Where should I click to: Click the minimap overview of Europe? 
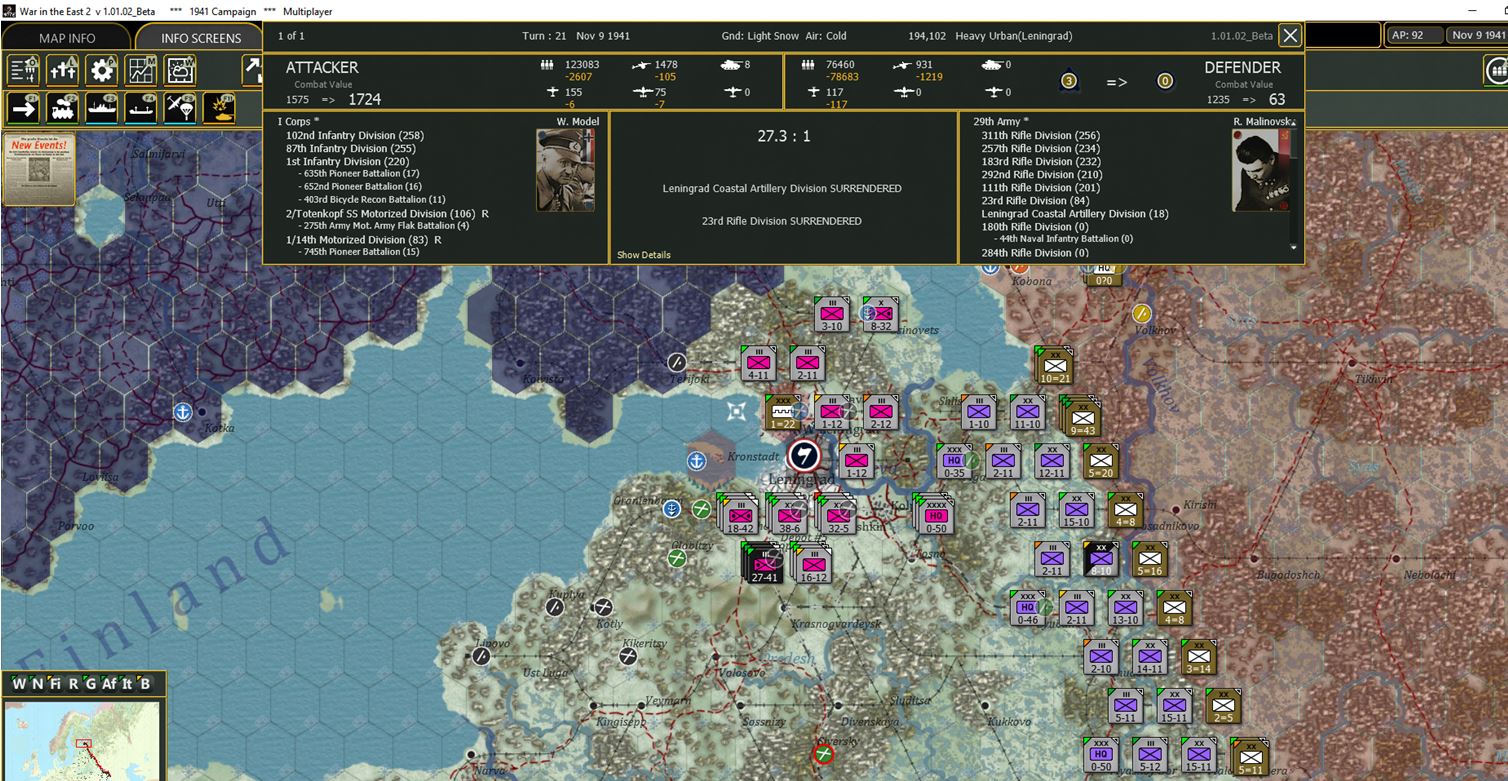[x=82, y=741]
